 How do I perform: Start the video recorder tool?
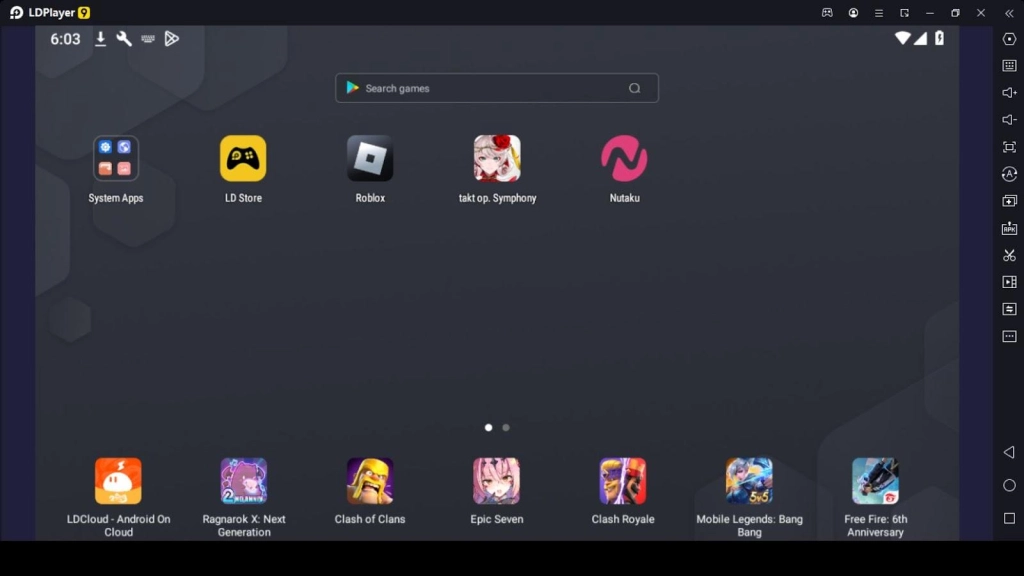click(x=1009, y=282)
